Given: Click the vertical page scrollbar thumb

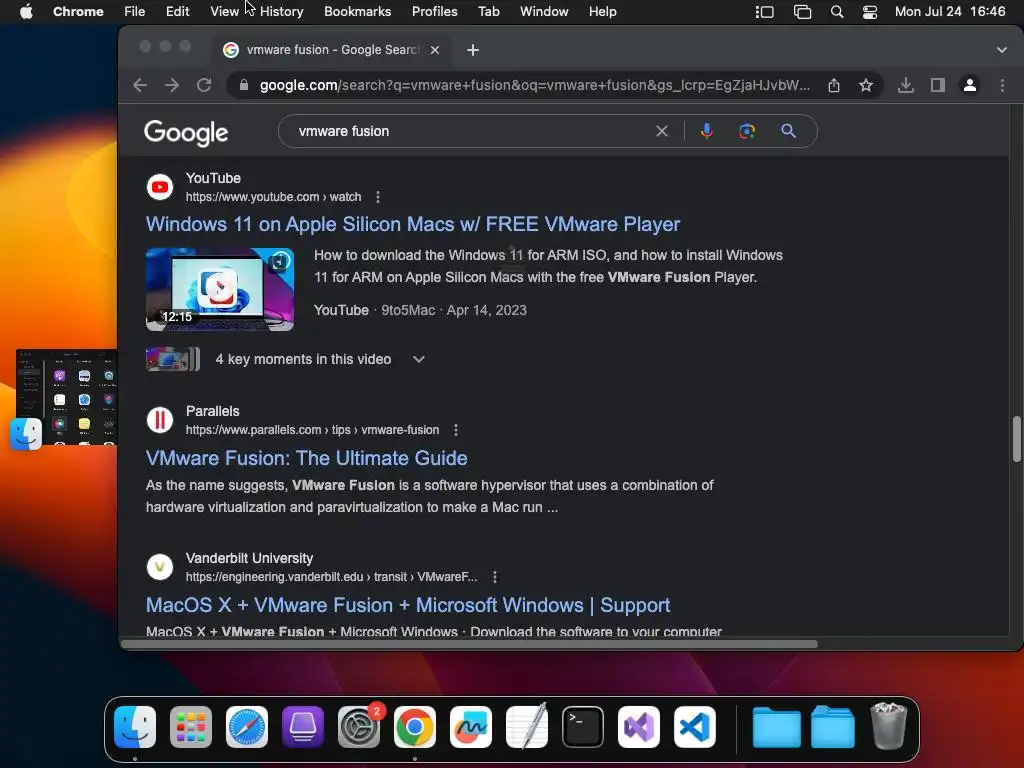Looking at the screenshot, I should tap(1016, 439).
